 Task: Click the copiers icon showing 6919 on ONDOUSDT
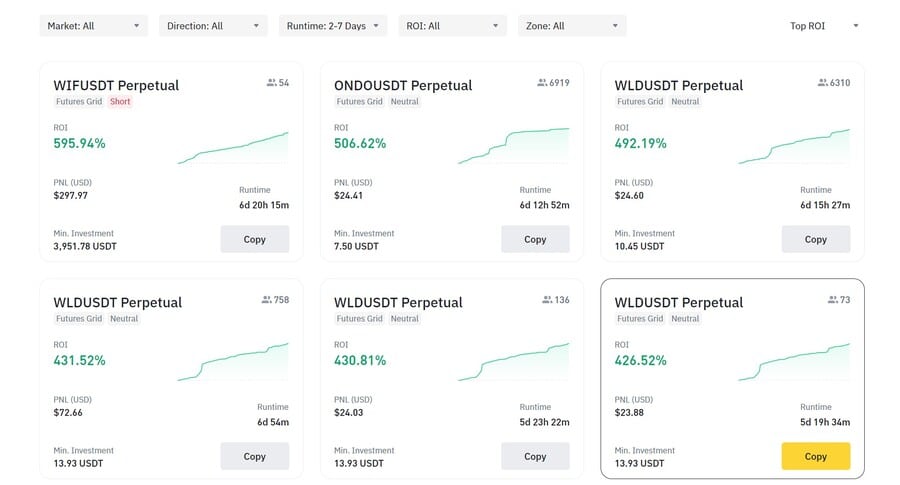[542, 83]
